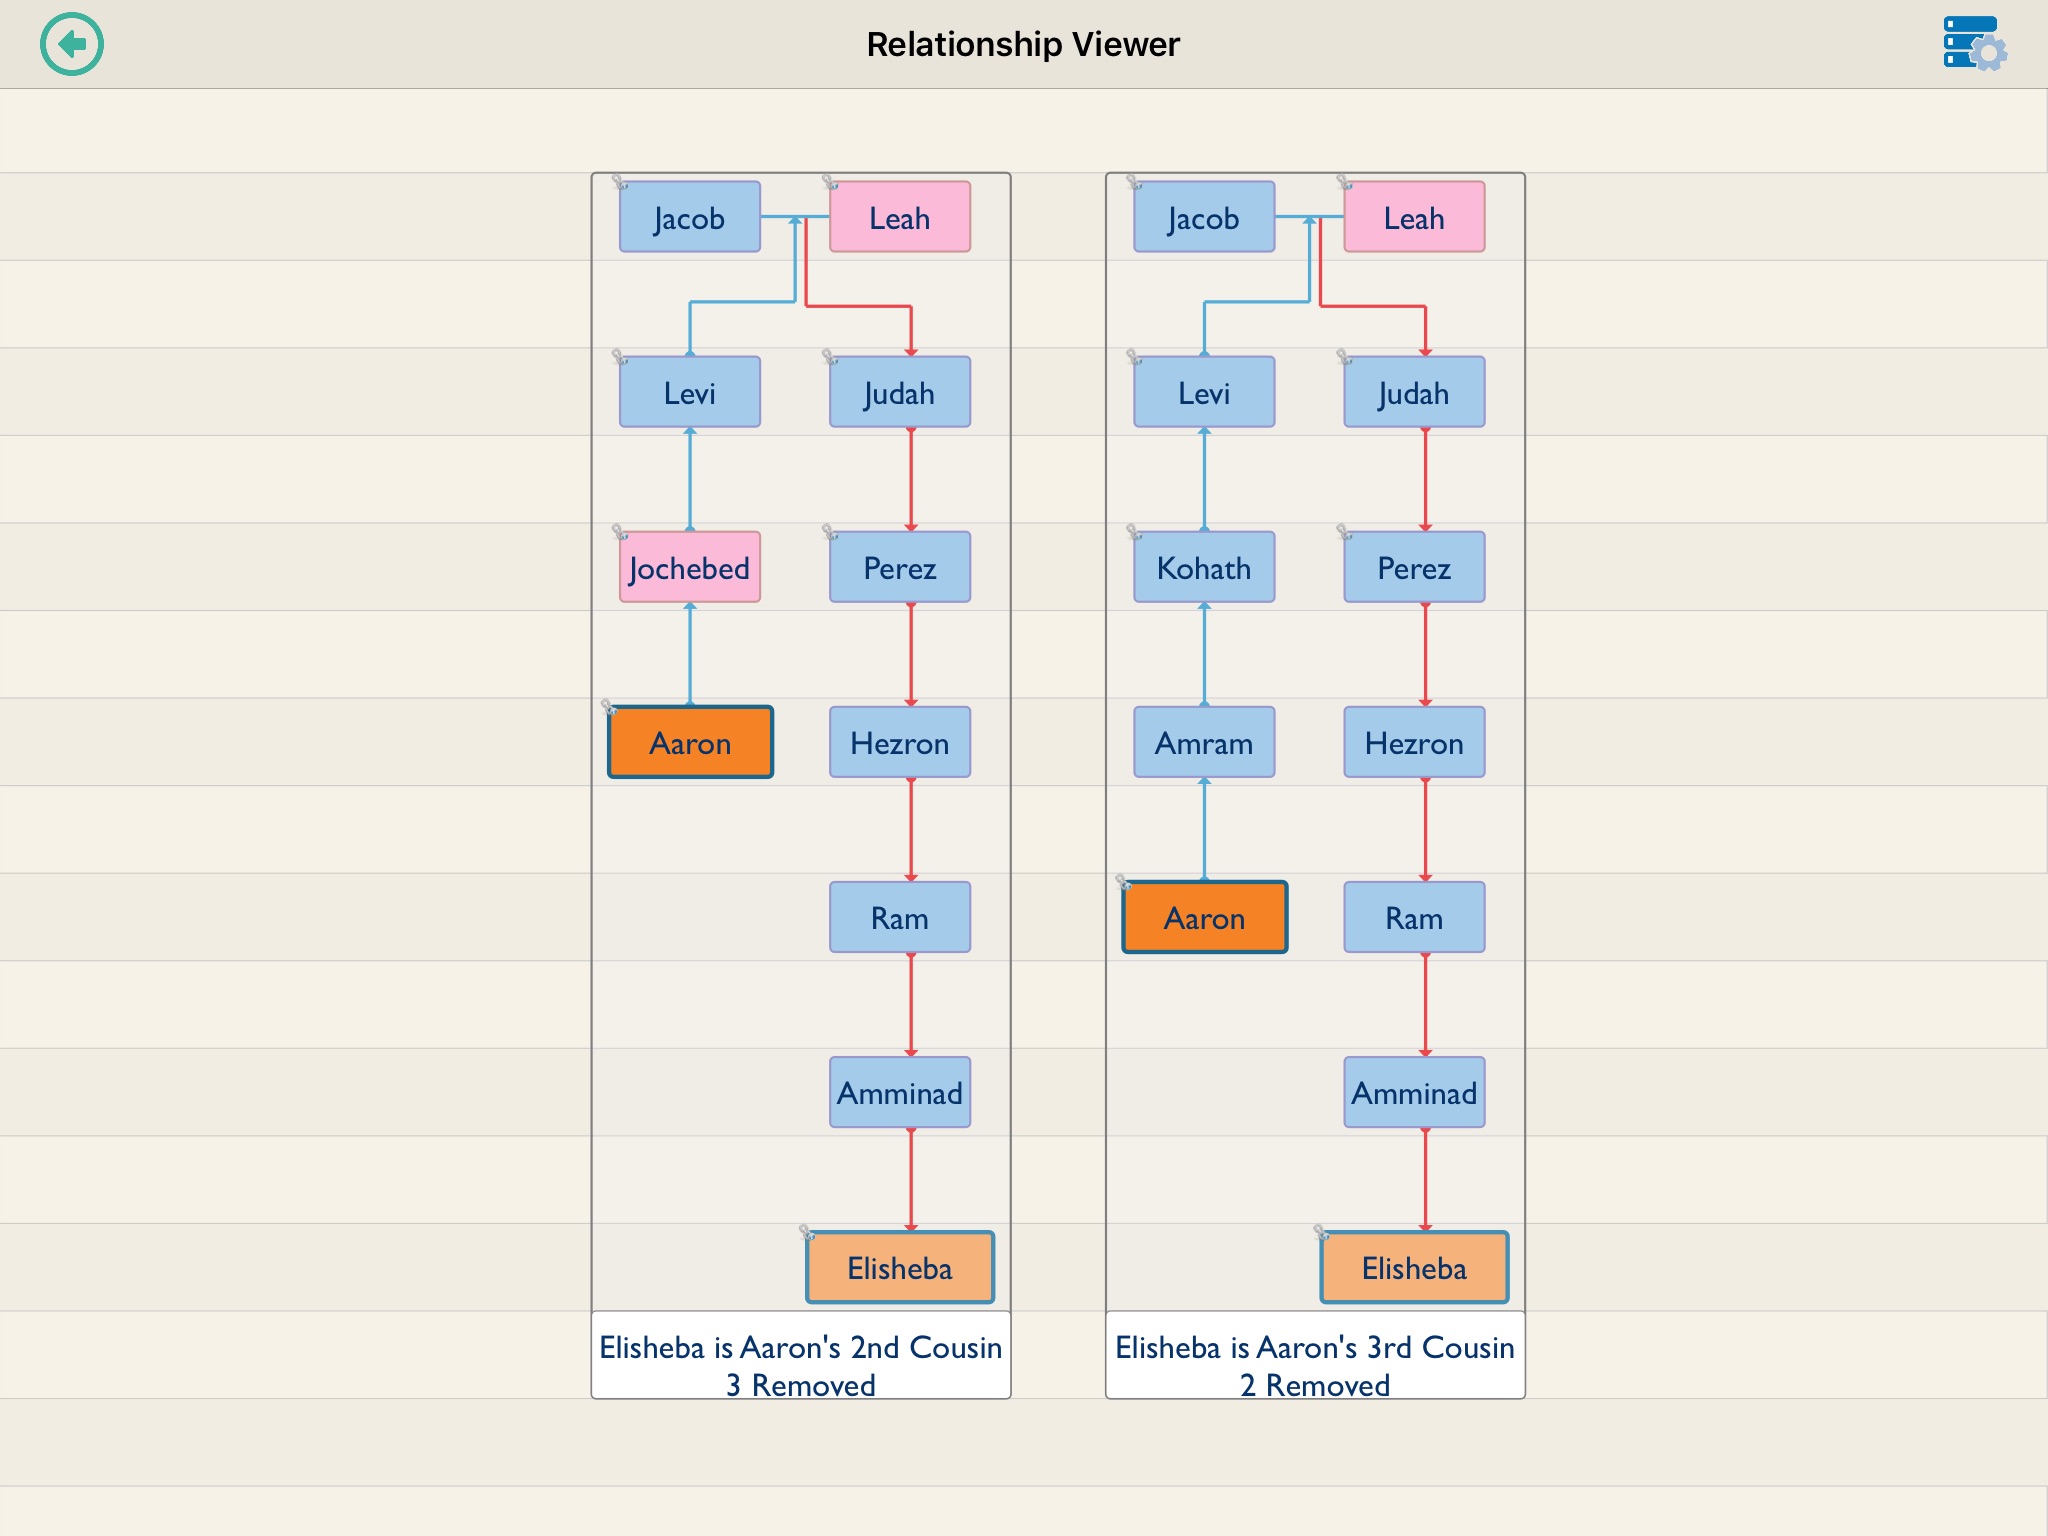The height and width of the screenshot is (1536, 2048).
Task: Click Perez node in left diagram
Action: (x=898, y=566)
